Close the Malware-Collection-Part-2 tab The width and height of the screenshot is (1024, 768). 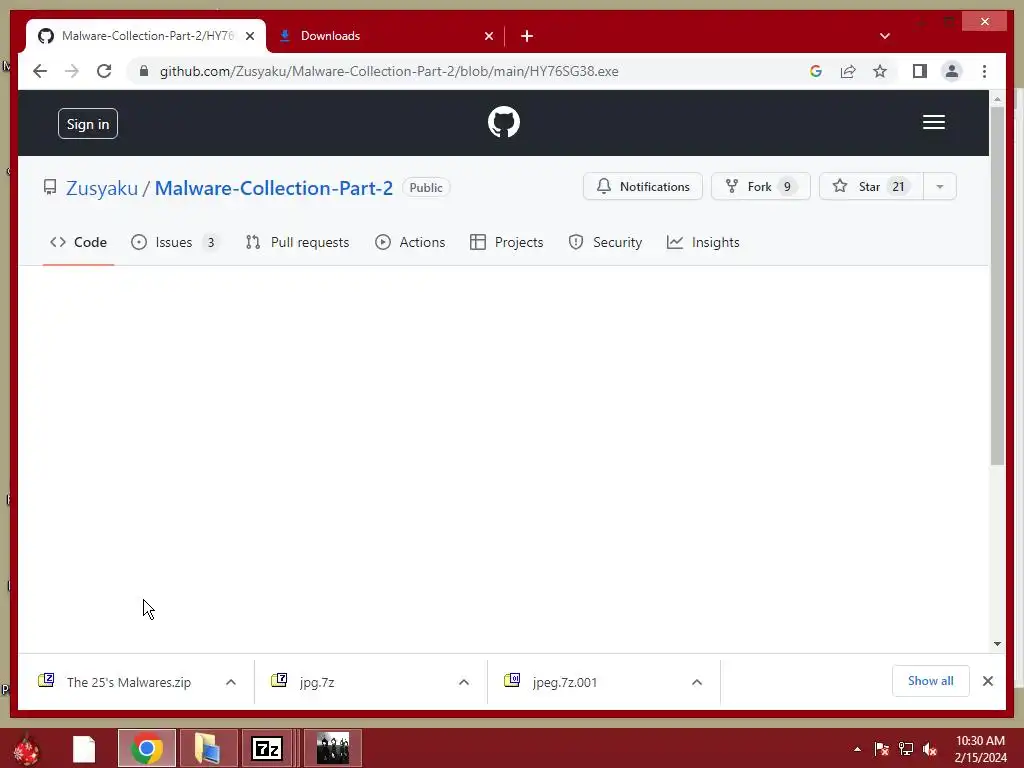pyautogui.click(x=249, y=36)
